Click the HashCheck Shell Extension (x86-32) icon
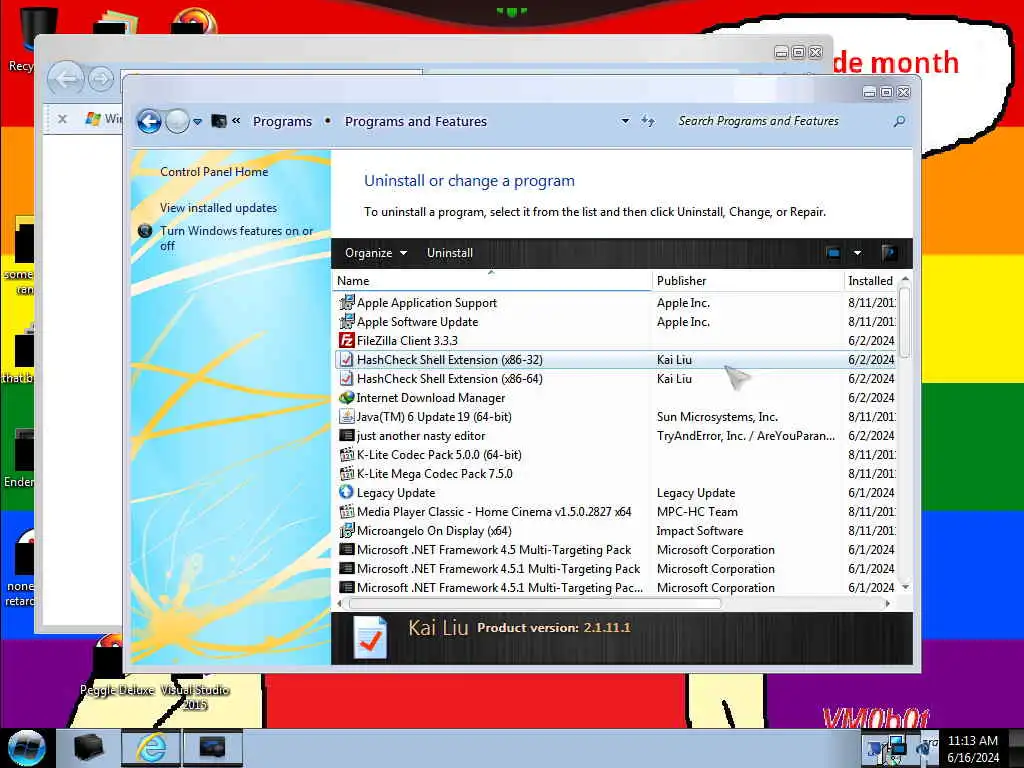 click(x=347, y=359)
